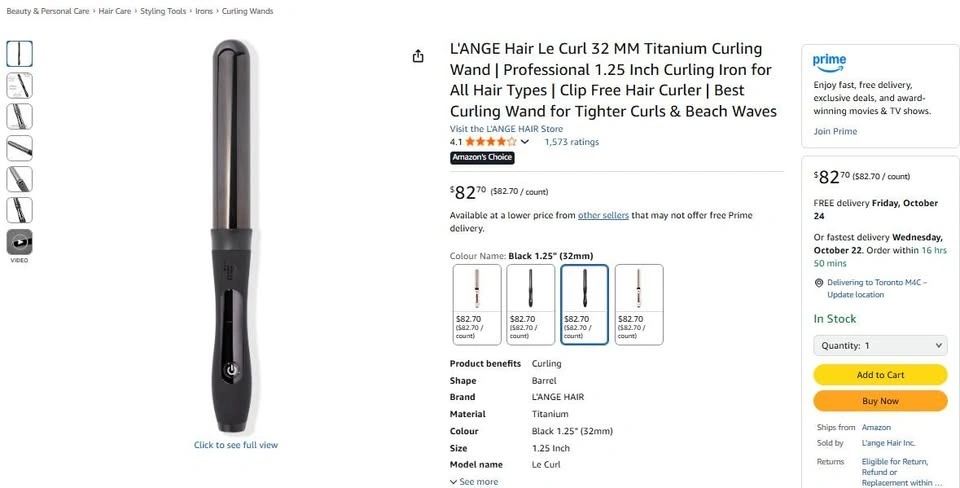Play the product video thumbnail
Image resolution: width=960 pixels, height=488 pixels.
[20, 242]
